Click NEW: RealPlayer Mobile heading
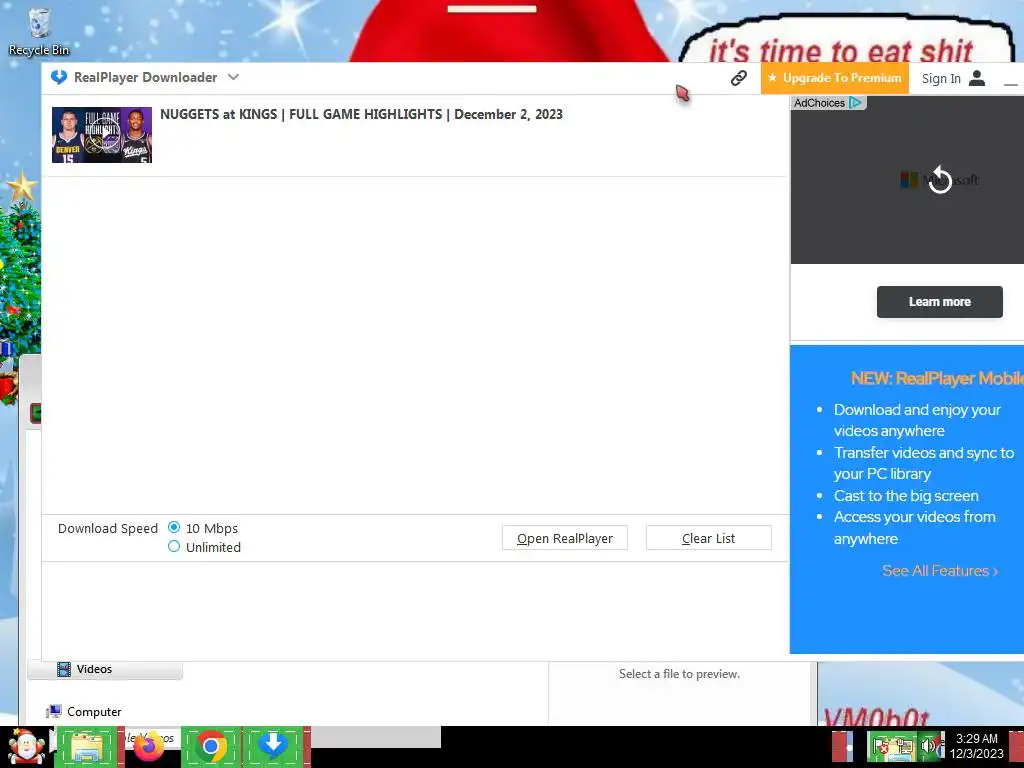 [x=937, y=378]
